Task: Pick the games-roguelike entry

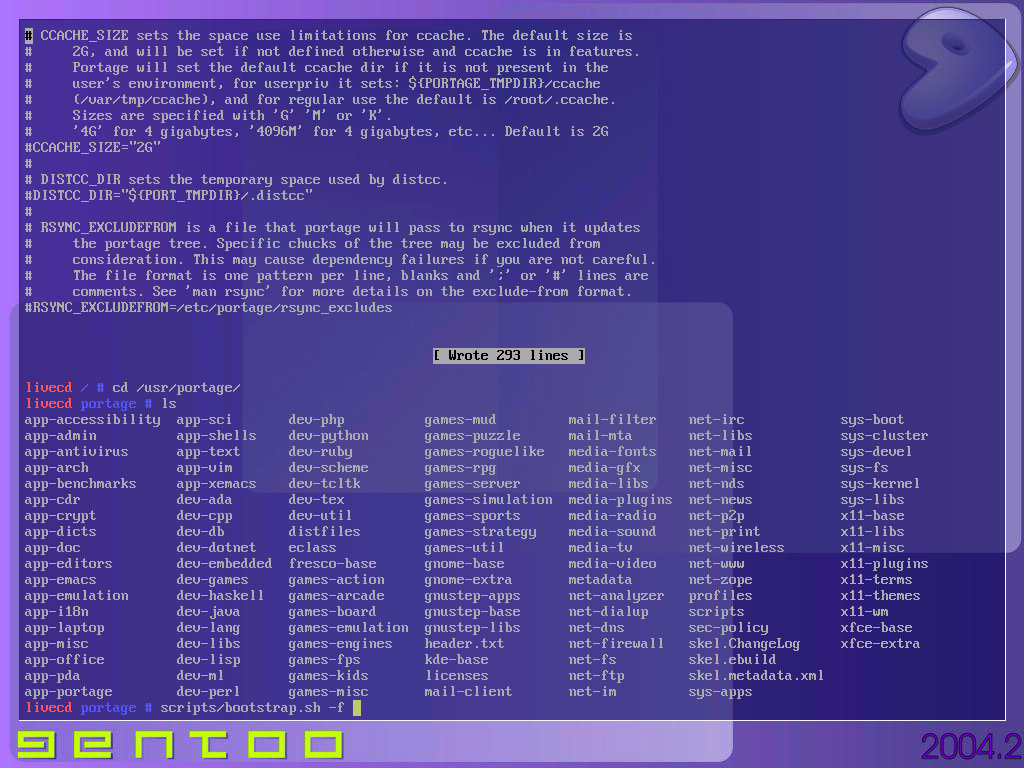Action: 485,452
